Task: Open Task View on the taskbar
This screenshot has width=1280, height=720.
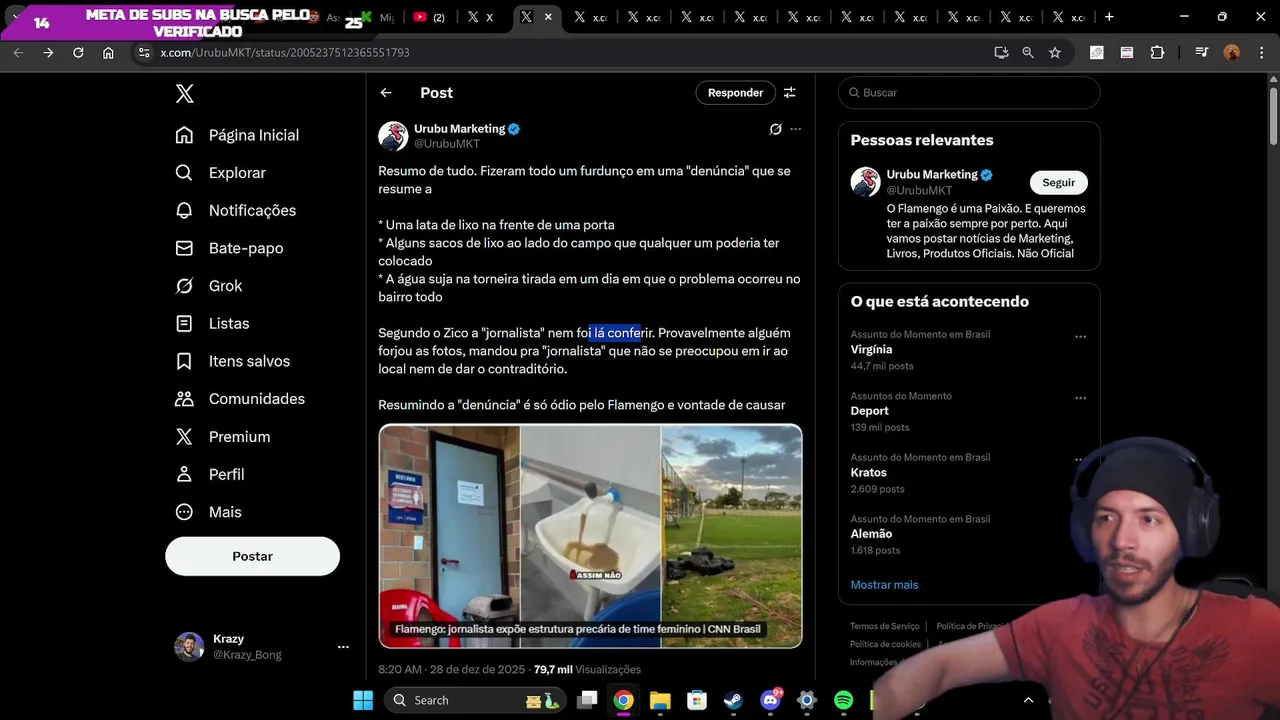Action: 587,700
